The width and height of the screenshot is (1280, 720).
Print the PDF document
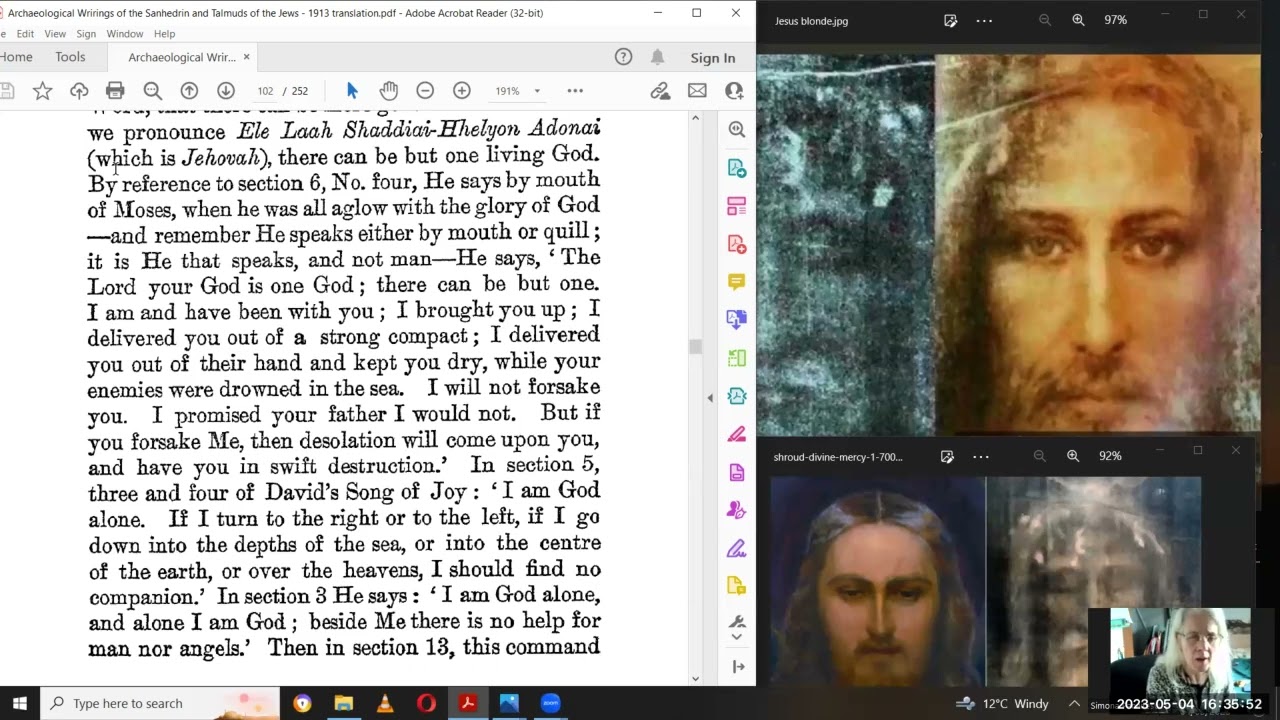[x=115, y=91]
